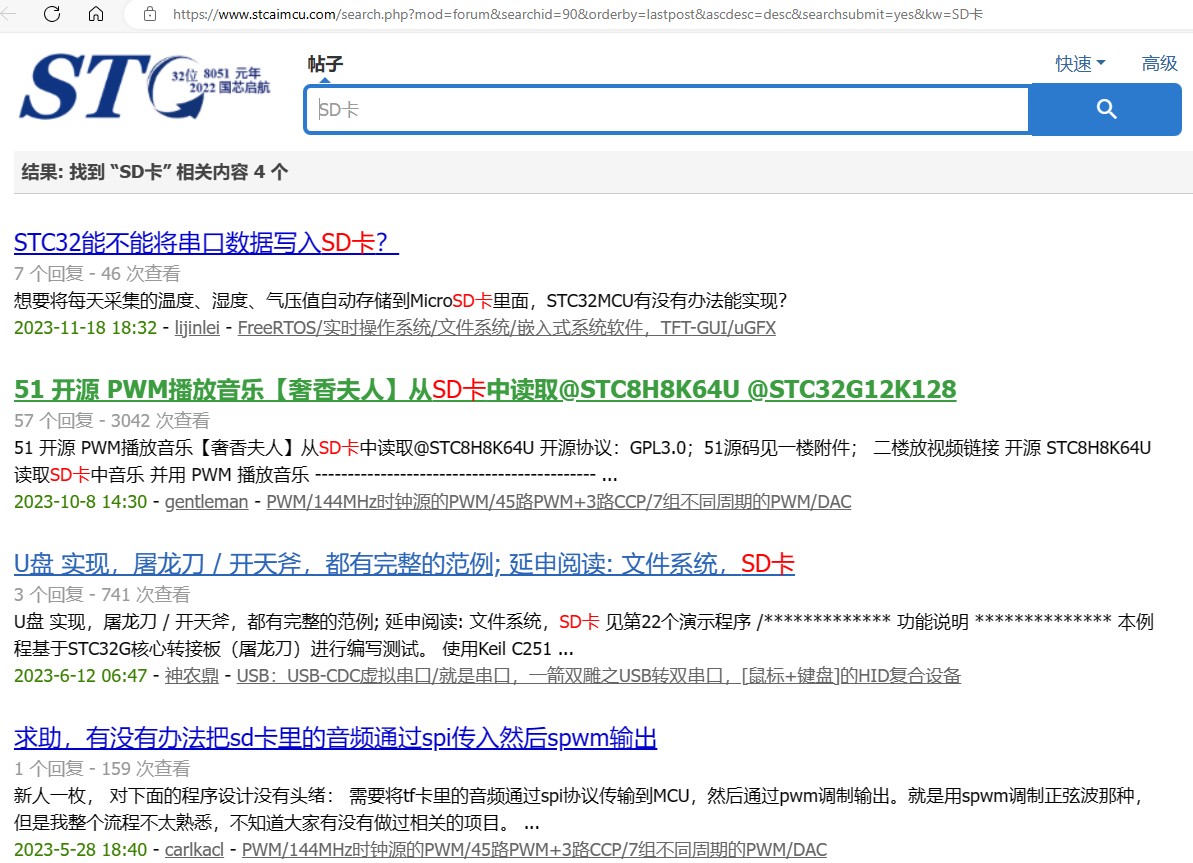Open USB: USB-CDC虚拟串口 forum section link

(599, 676)
